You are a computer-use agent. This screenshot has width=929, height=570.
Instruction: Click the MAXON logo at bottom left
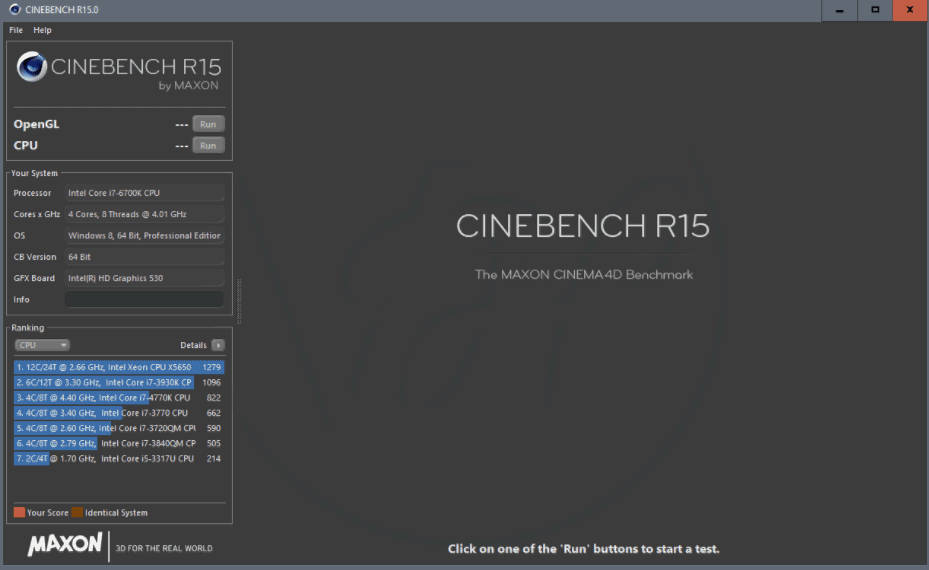(x=65, y=545)
